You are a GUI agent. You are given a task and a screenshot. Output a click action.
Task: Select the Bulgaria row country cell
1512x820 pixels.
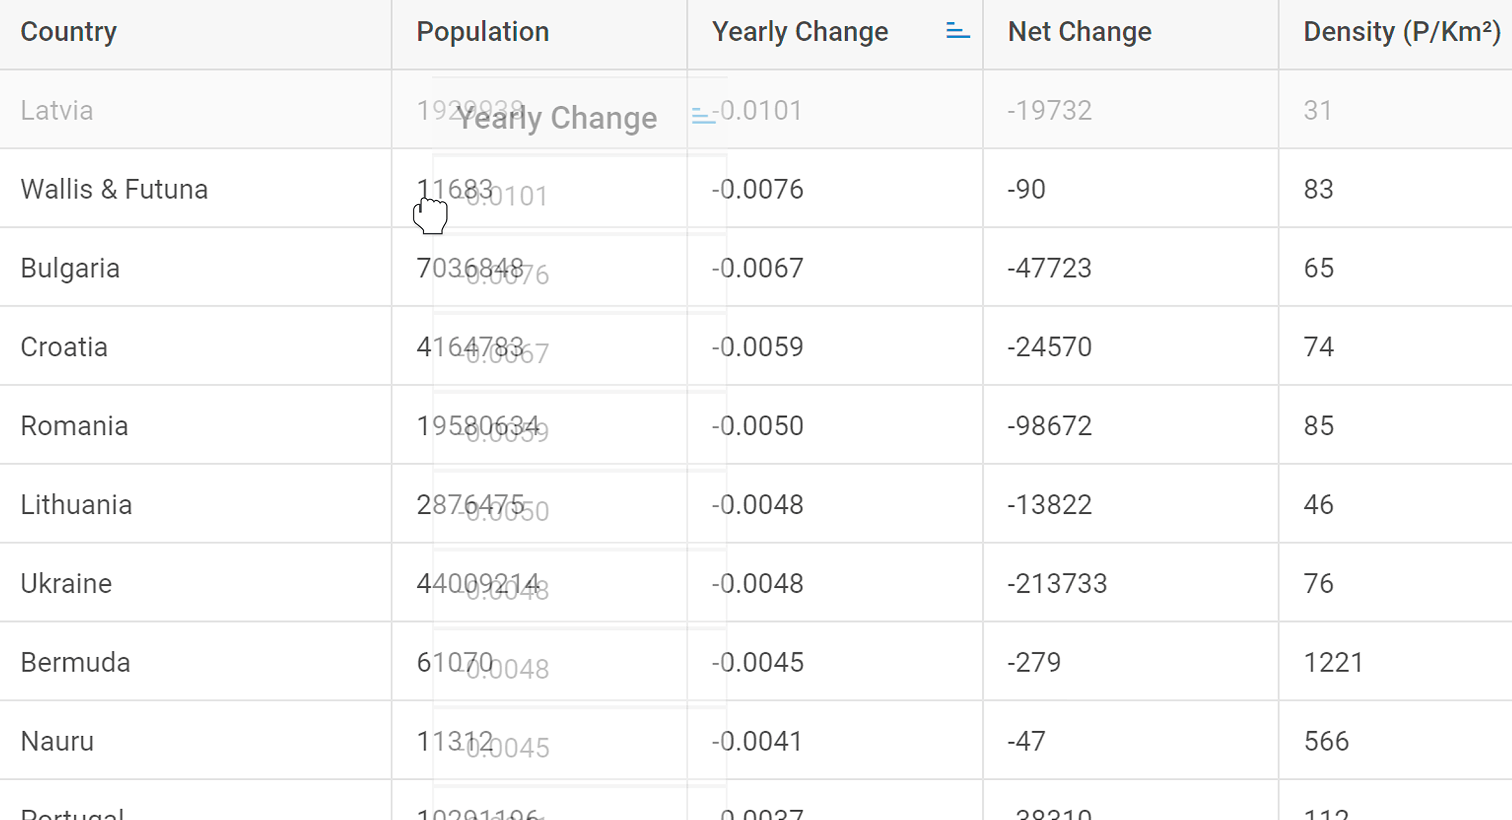(x=195, y=268)
